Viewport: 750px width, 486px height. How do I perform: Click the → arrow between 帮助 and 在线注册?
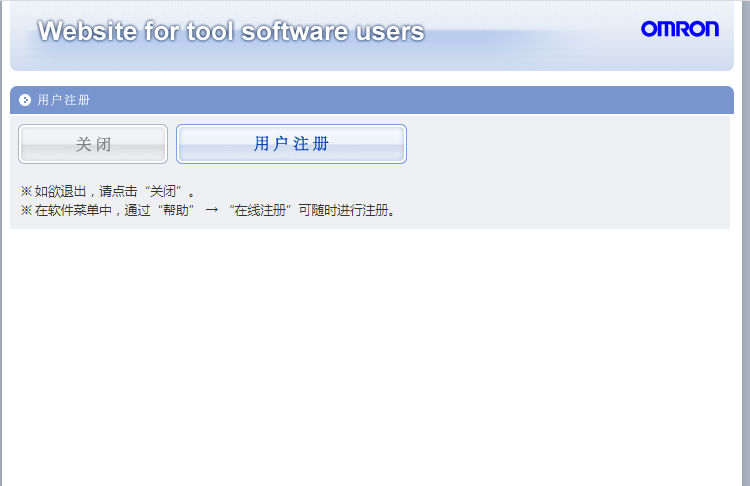point(211,210)
